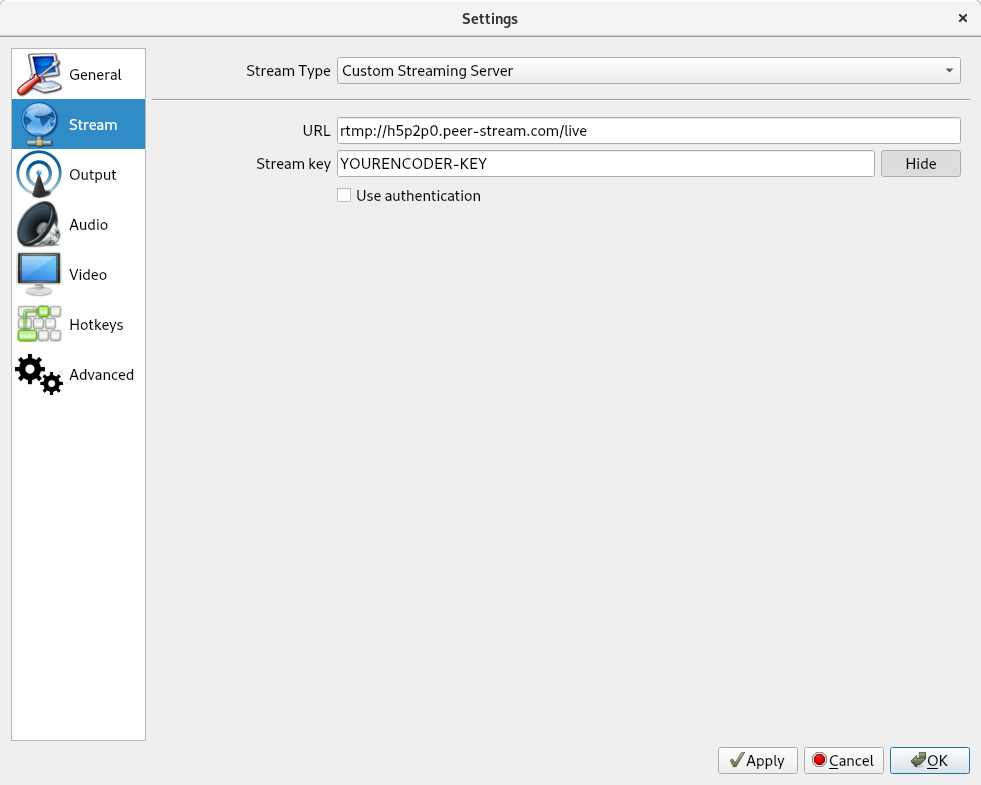This screenshot has width=981, height=785.
Task: Switch to the General settings tab
Action: pyautogui.click(x=97, y=74)
